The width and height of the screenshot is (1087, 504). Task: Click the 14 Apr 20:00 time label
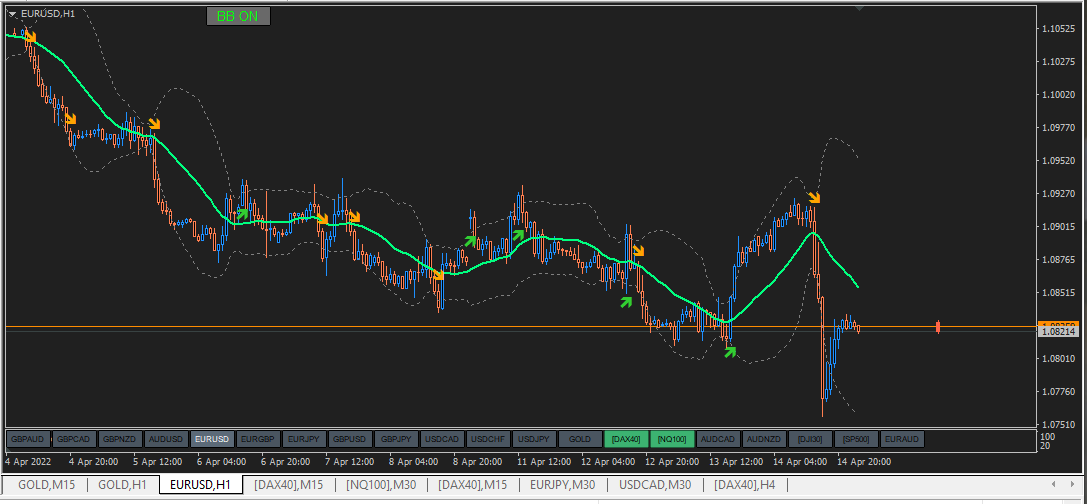coord(864,462)
